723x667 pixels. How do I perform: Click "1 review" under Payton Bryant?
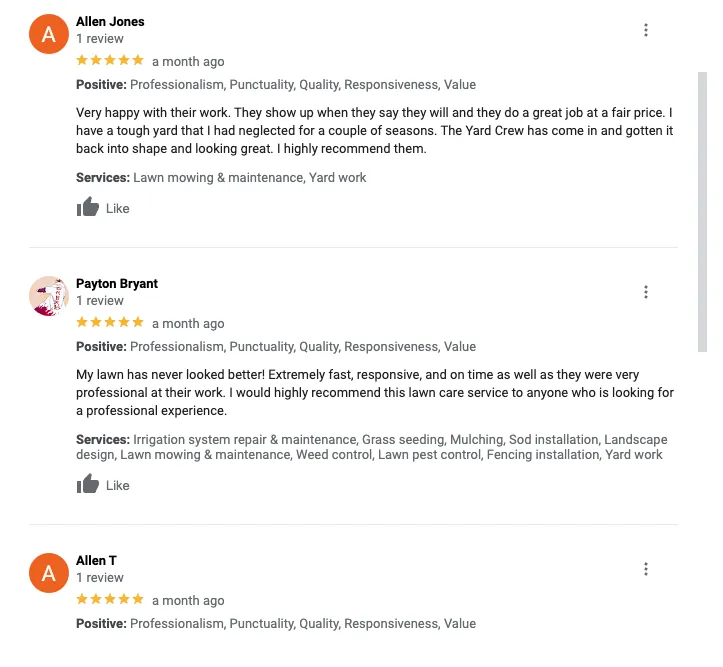100,301
